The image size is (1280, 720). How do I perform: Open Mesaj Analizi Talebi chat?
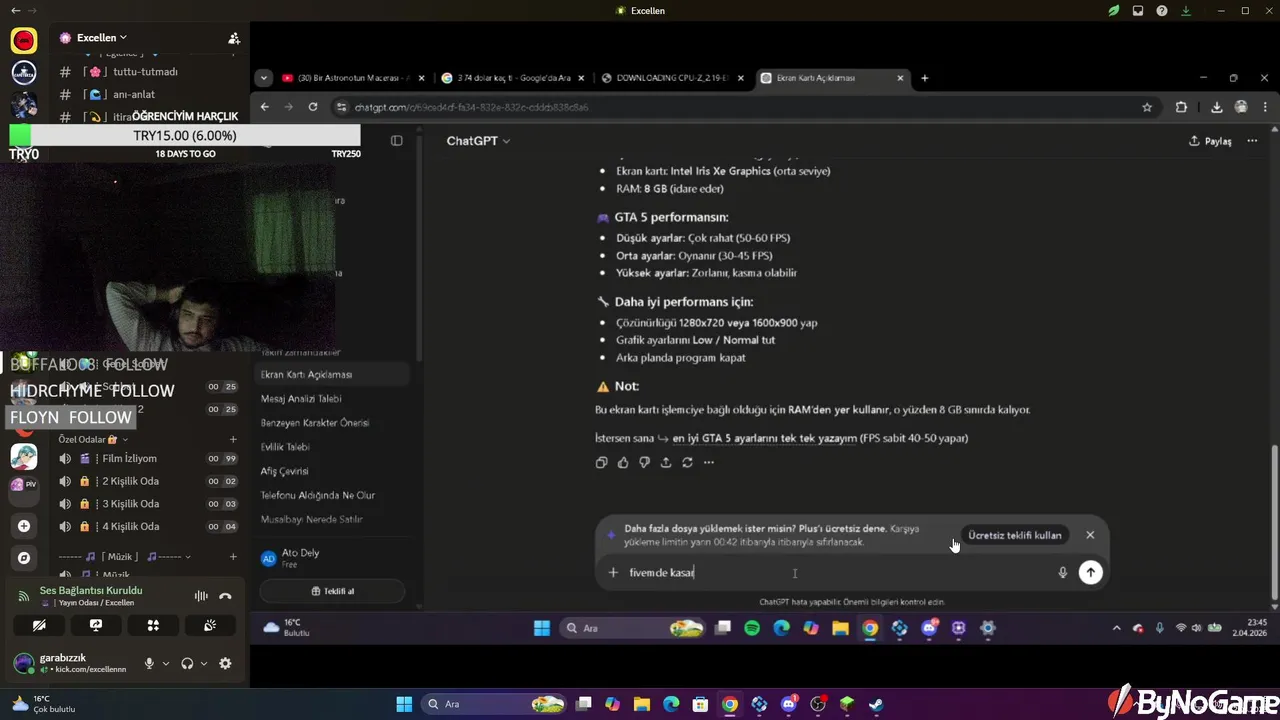pyautogui.click(x=301, y=399)
